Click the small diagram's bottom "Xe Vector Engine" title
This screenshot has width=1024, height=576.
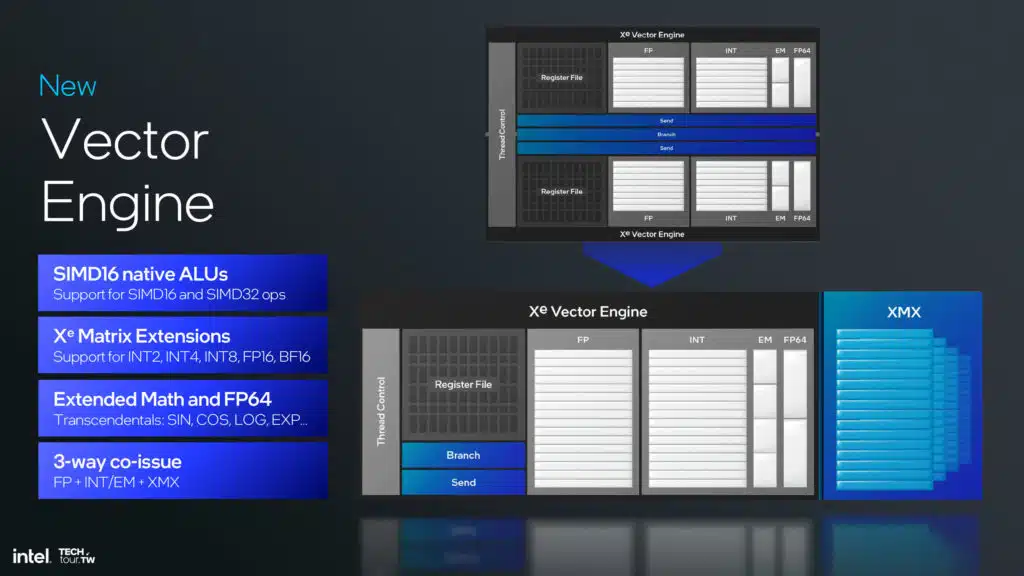coord(652,234)
